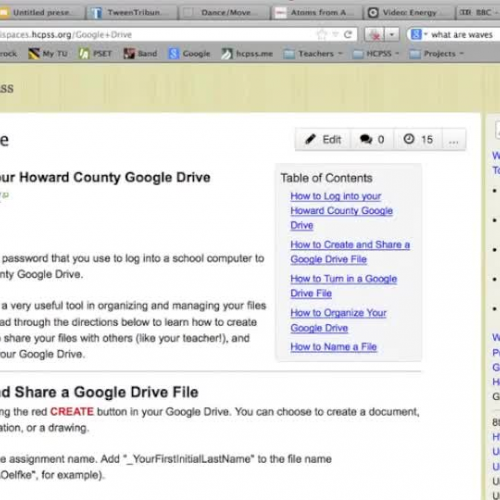Open the Google bookmark in bookmarks bar
This screenshot has height=500, width=500.
[x=189, y=54]
